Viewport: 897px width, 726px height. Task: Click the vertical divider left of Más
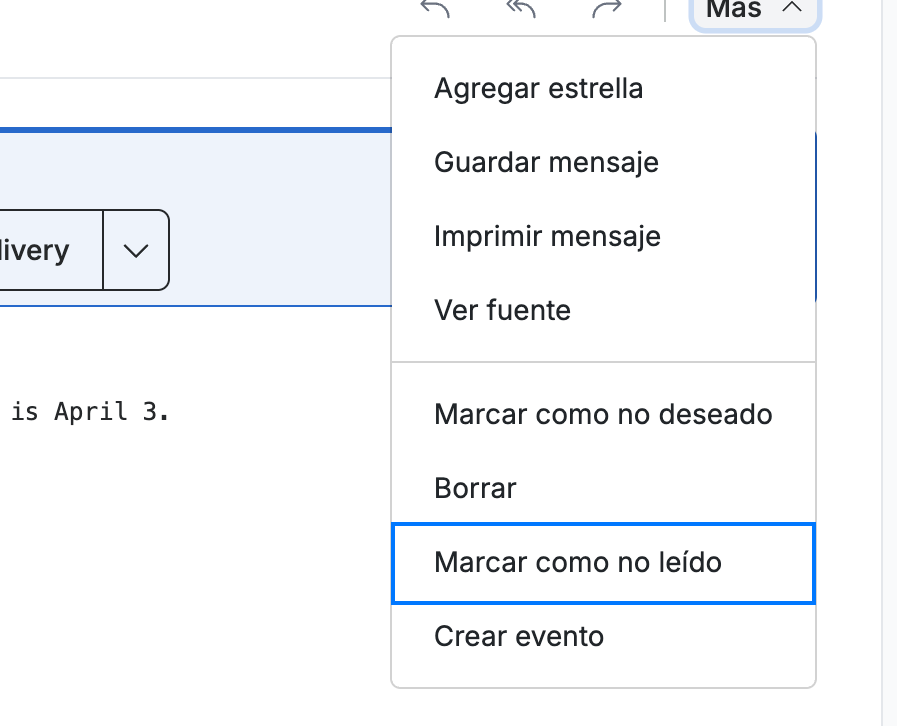[x=665, y=9]
